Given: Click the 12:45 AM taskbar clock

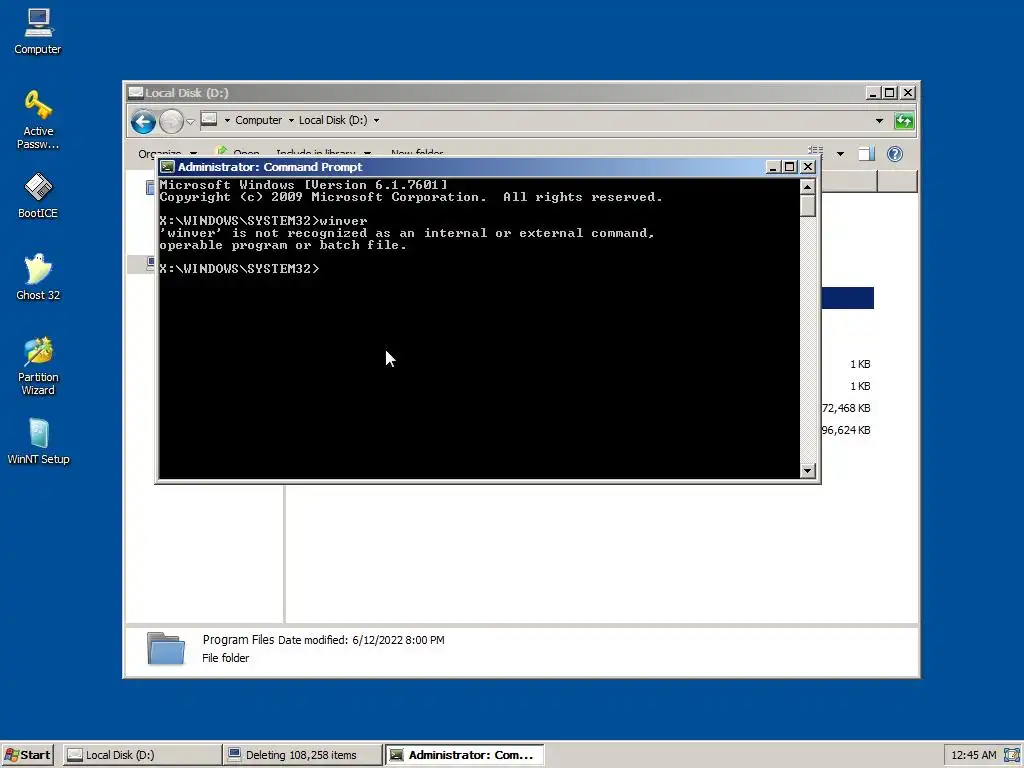Looking at the screenshot, I should pos(974,755).
